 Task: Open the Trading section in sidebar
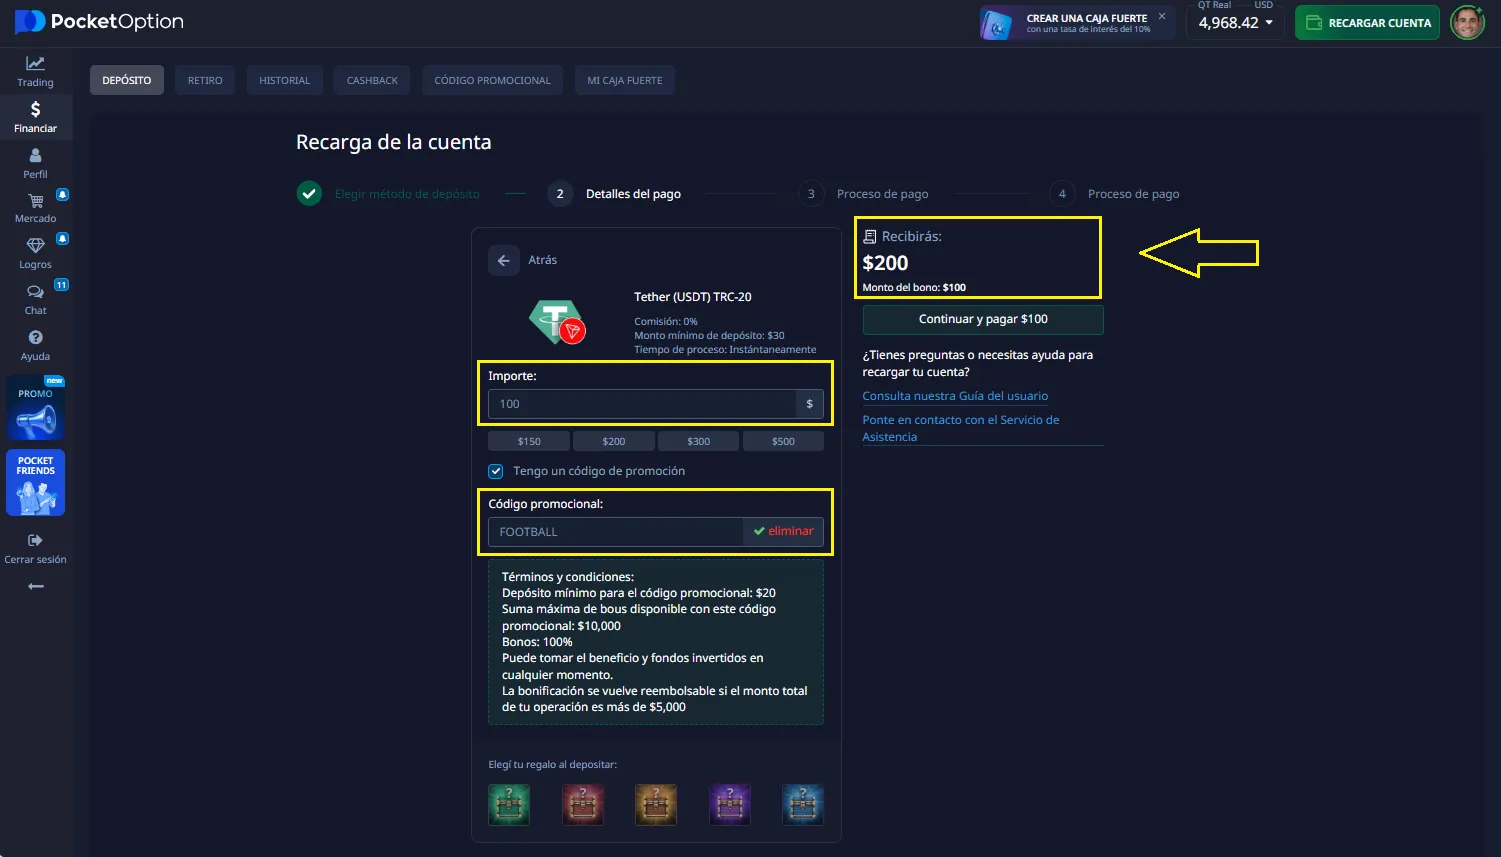[35, 71]
